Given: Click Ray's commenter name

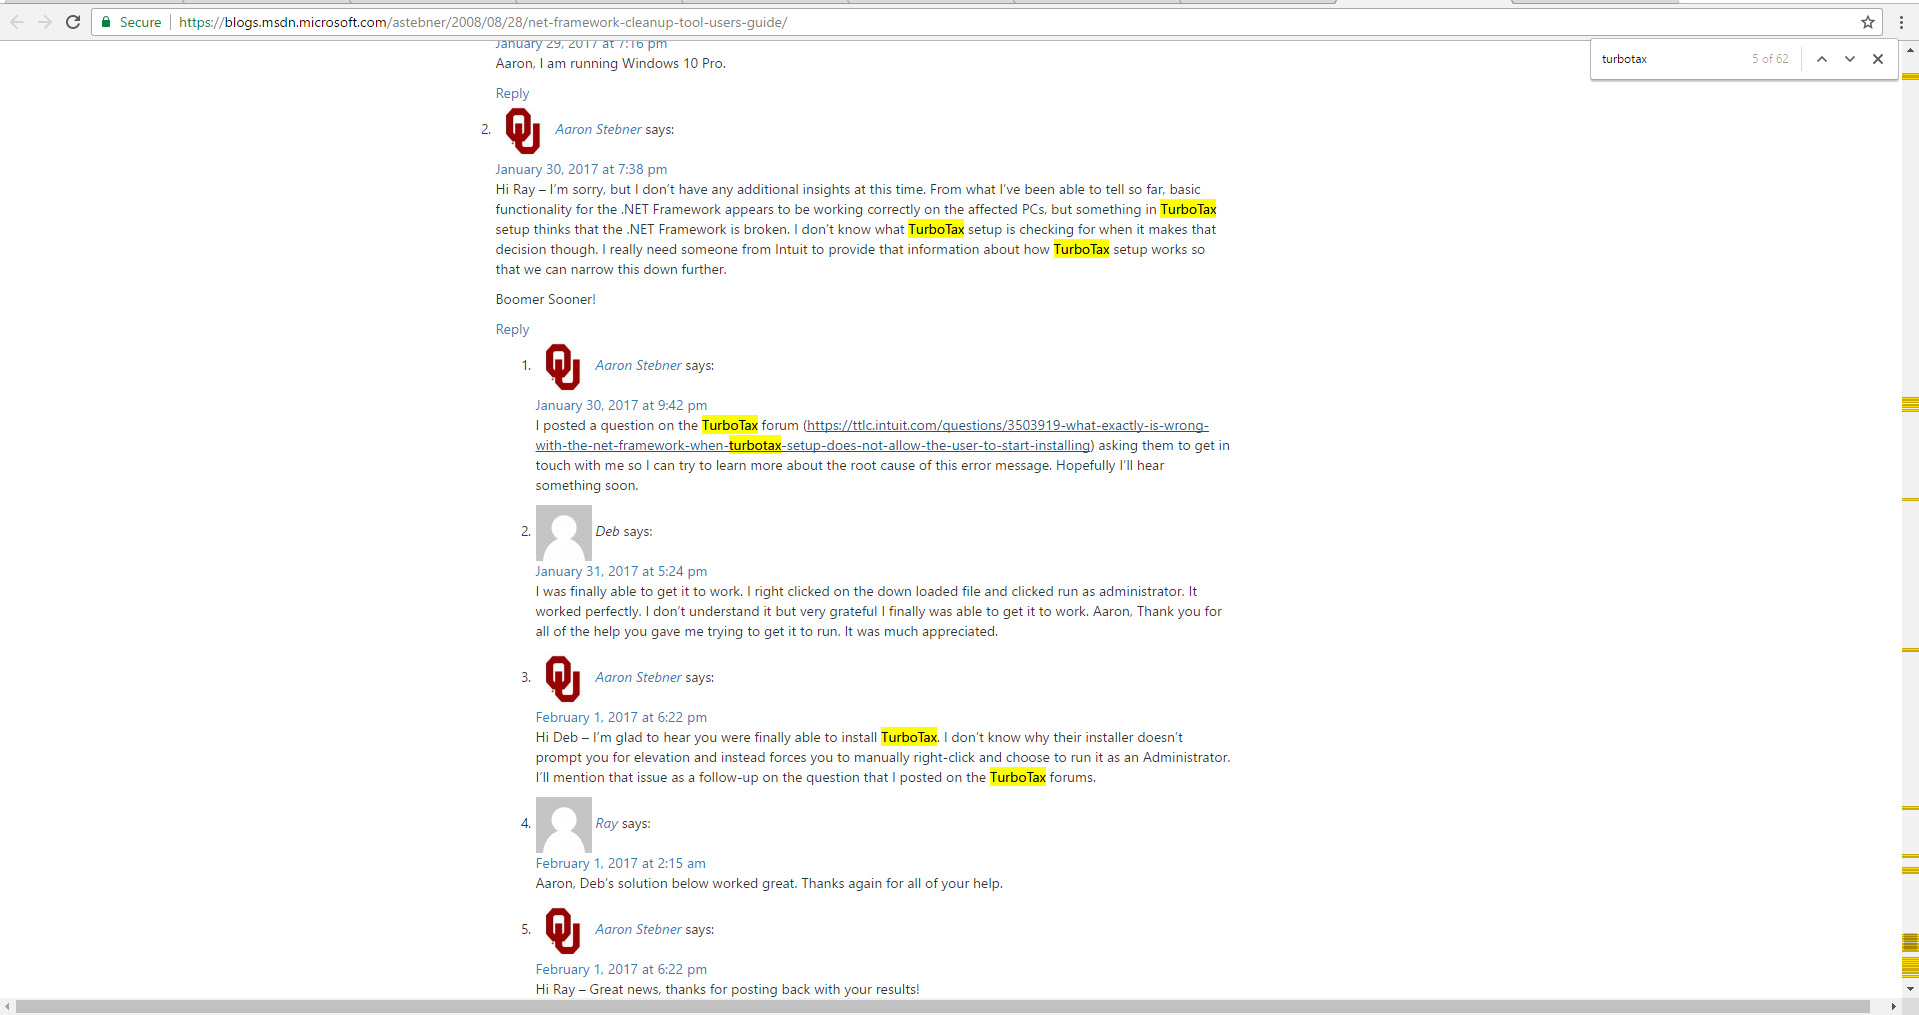Looking at the screenshot, I should [606, 823].
